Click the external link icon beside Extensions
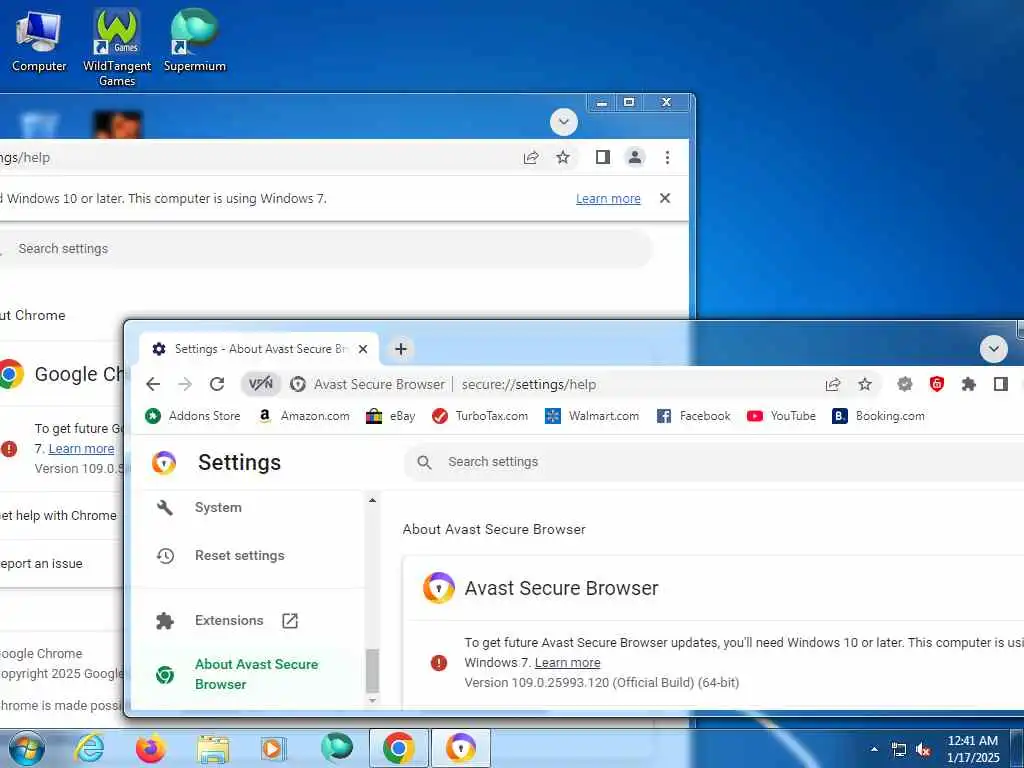 [290, 620]
